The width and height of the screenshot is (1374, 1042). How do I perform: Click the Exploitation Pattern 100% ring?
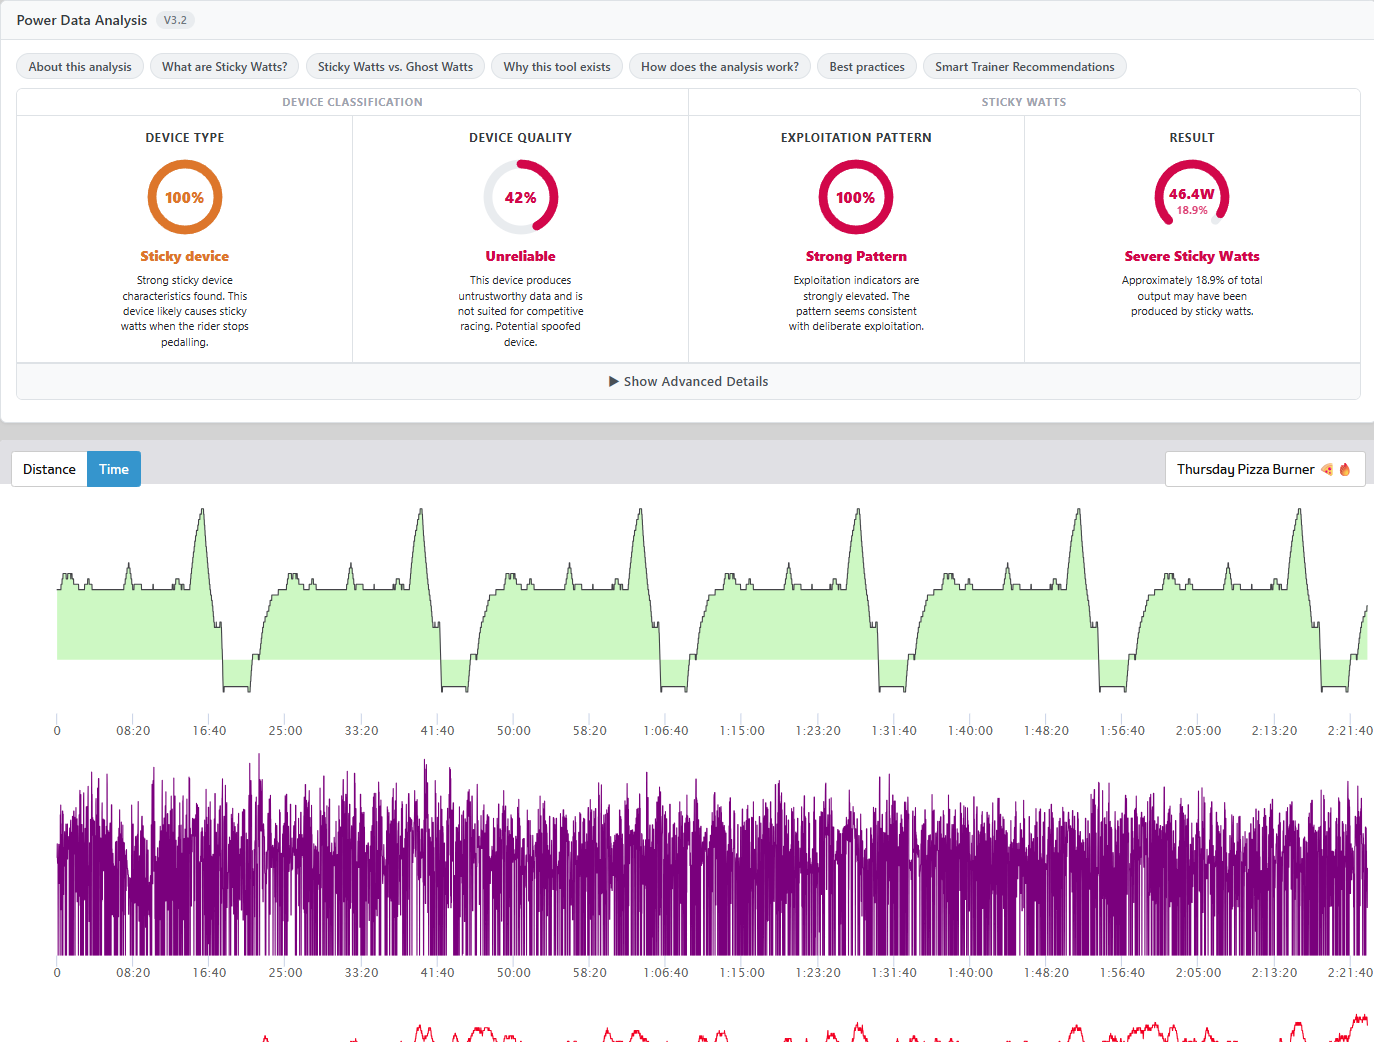click(856, 198)
